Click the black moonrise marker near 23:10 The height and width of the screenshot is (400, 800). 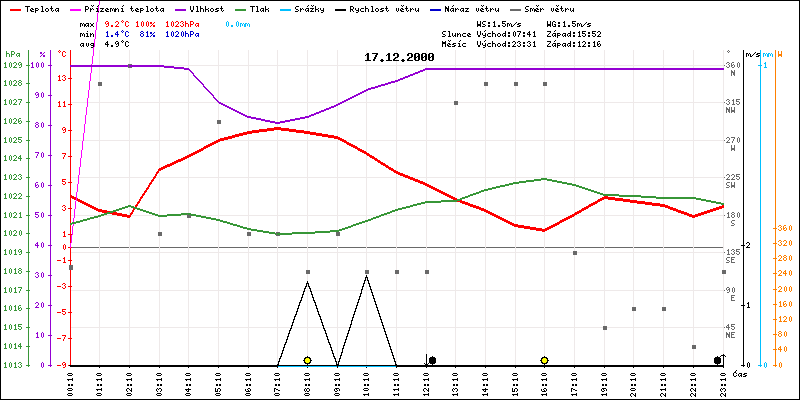pos(717,360)
